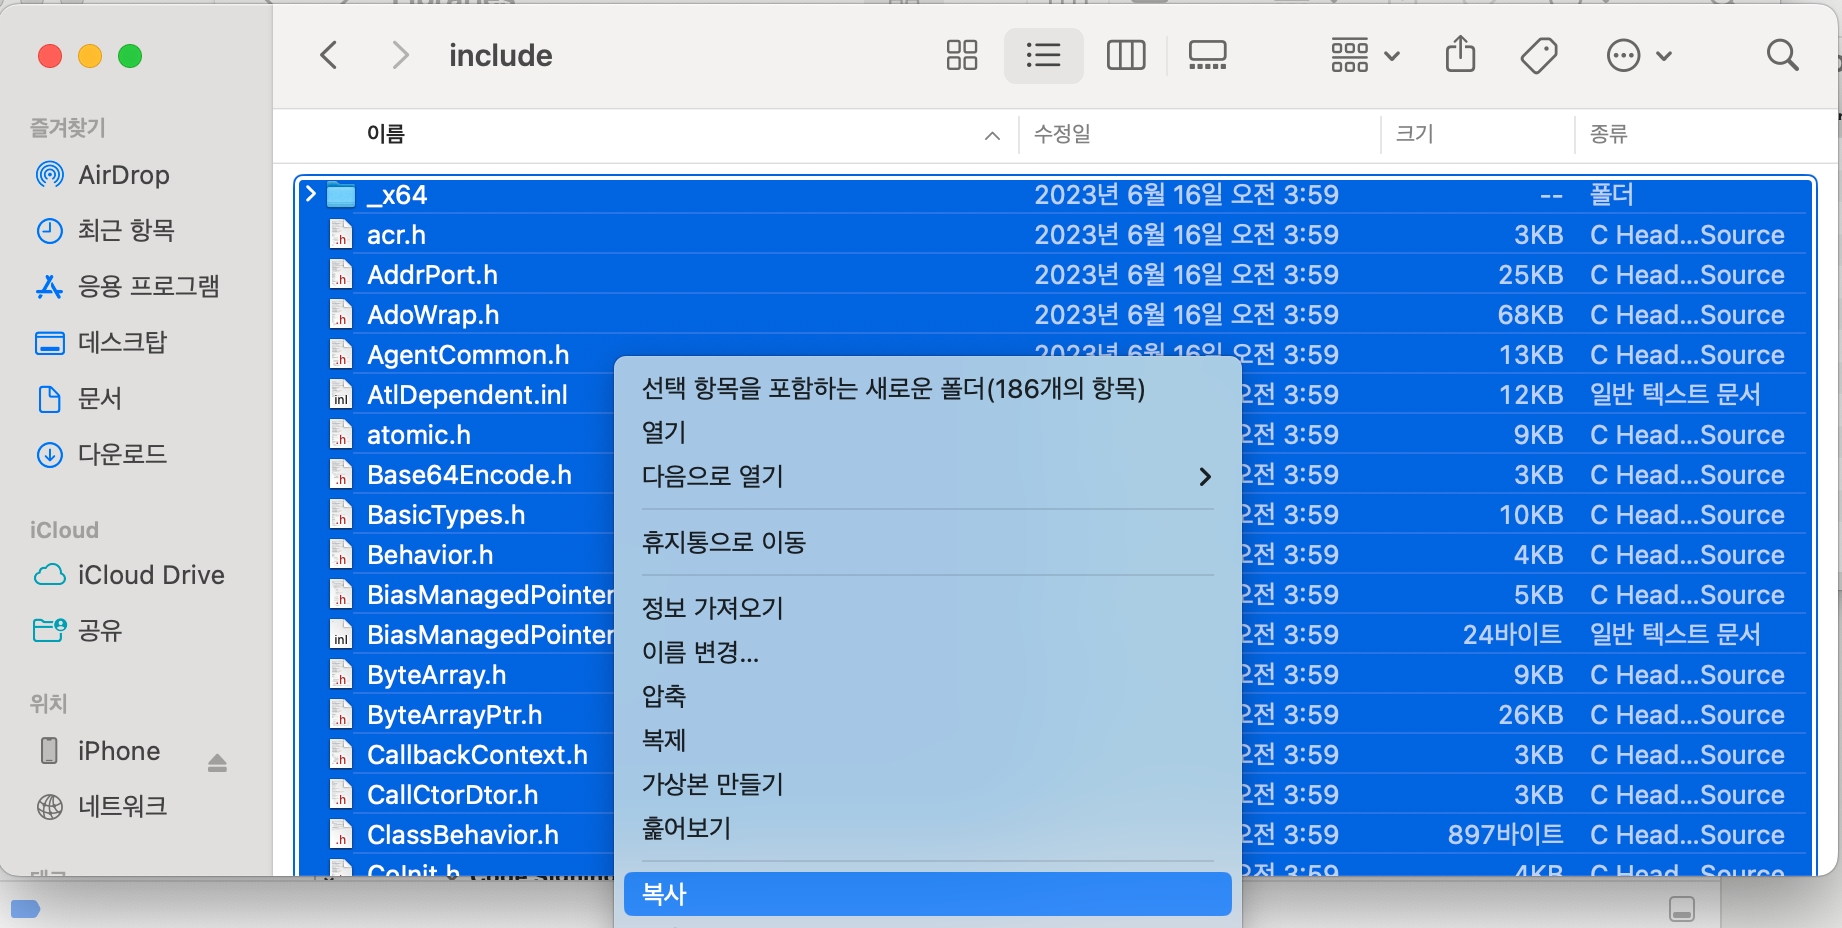
Task: Eject the iPhone from sidebar
Action: click(x=217, y=764)
